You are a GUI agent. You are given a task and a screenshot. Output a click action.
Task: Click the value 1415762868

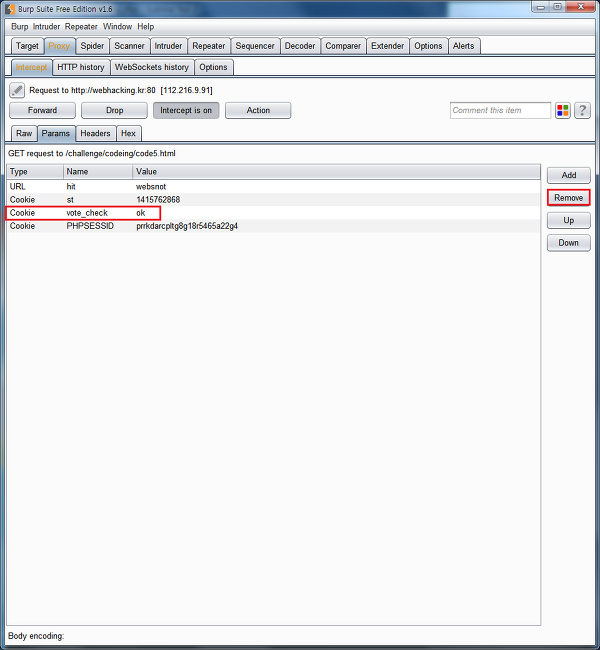click(158, 200)
